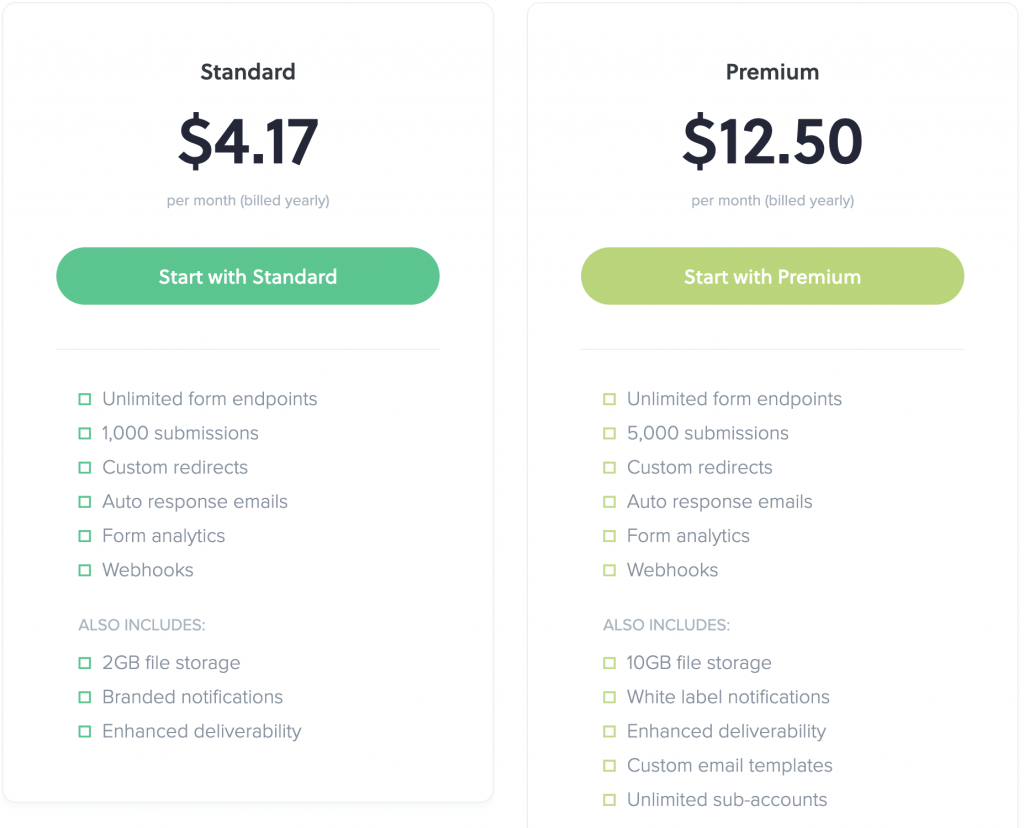Click the Start with Standard button
Viewport: 1024px width, 828px height.
point(248,276)
